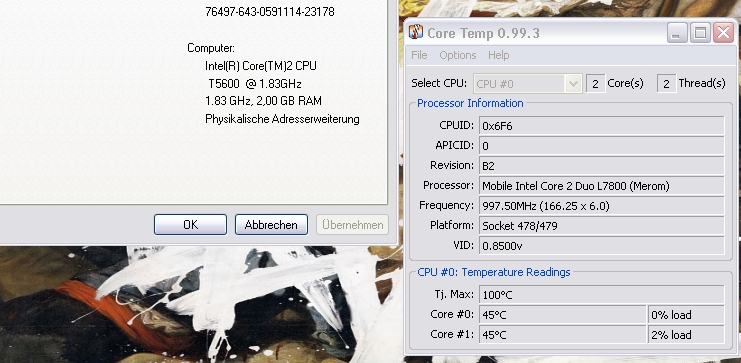Click the Core #0 load value 0% load
Screen dimensions: 741x363
pyautogui.click(x=686, y=315)
